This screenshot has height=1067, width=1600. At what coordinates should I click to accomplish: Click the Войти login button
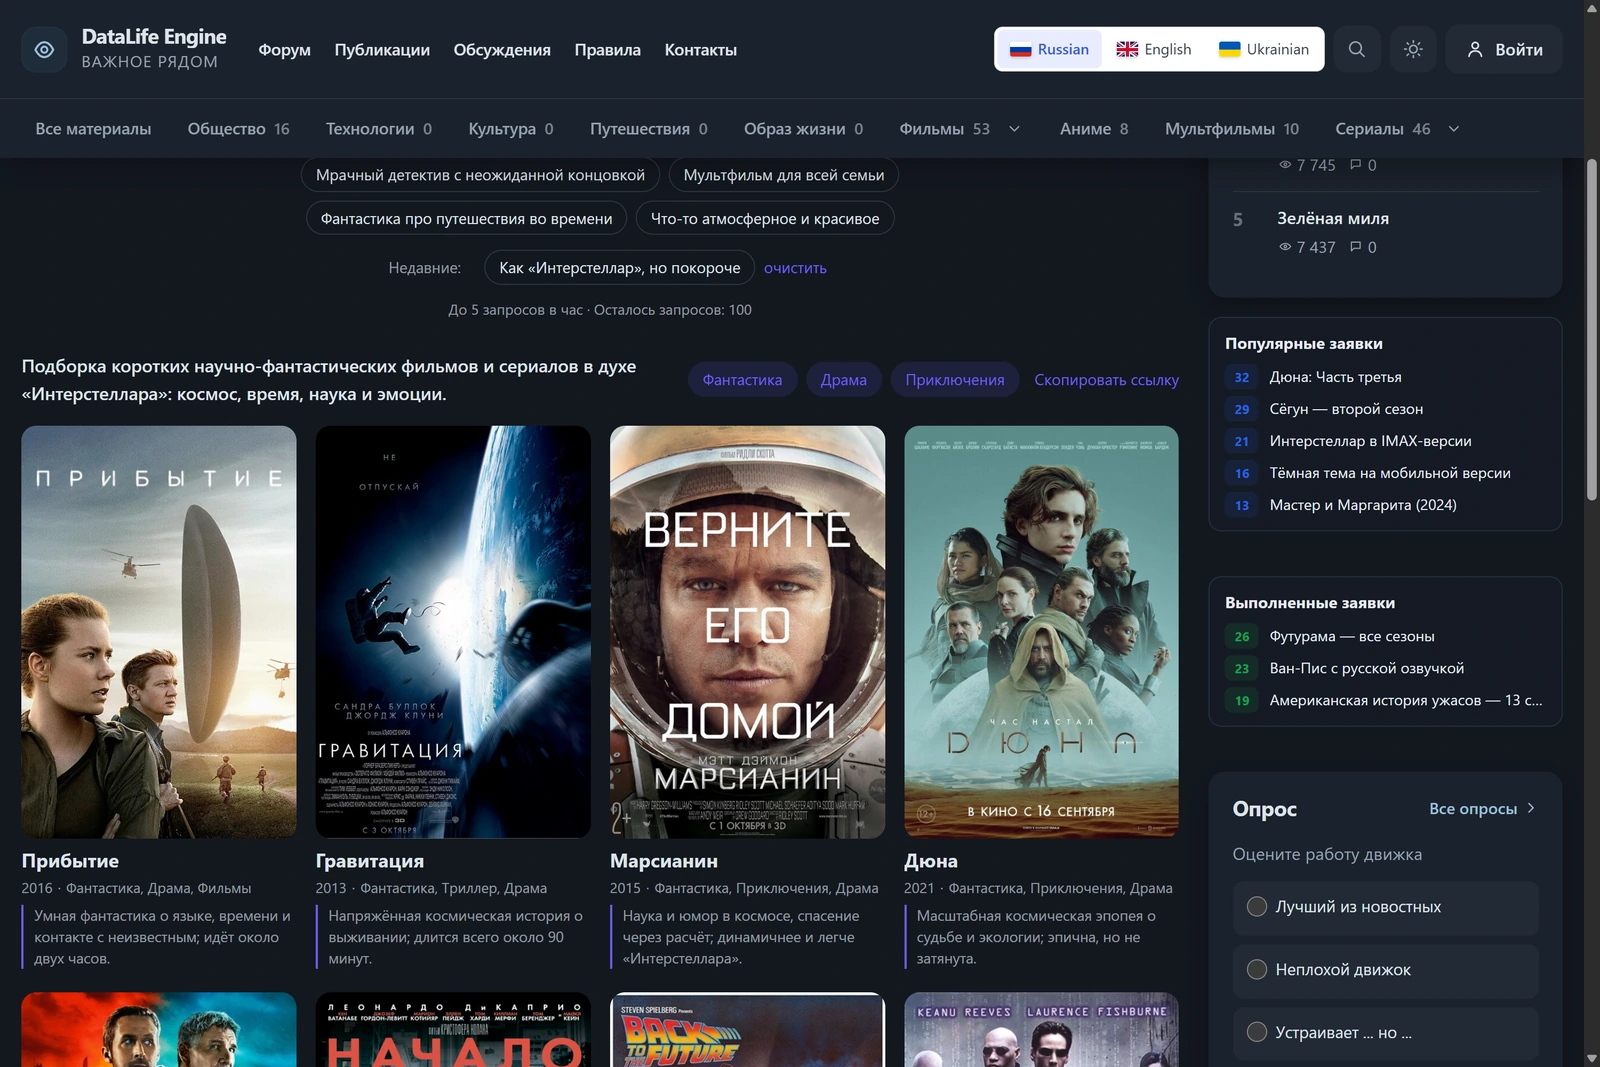[x=1504, y=49]
